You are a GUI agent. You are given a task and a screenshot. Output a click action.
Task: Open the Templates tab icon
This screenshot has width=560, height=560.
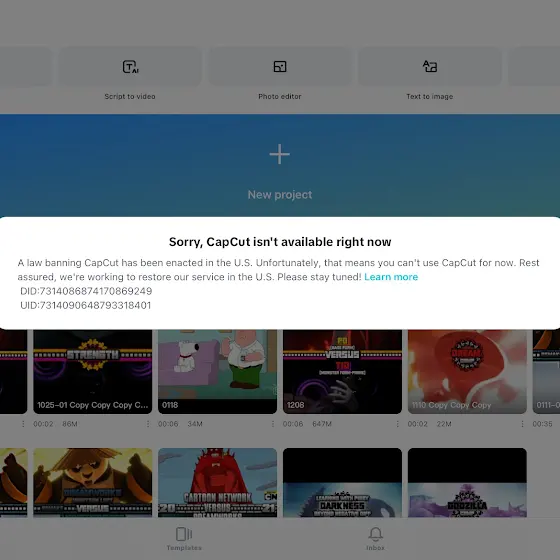click(184, 534)
